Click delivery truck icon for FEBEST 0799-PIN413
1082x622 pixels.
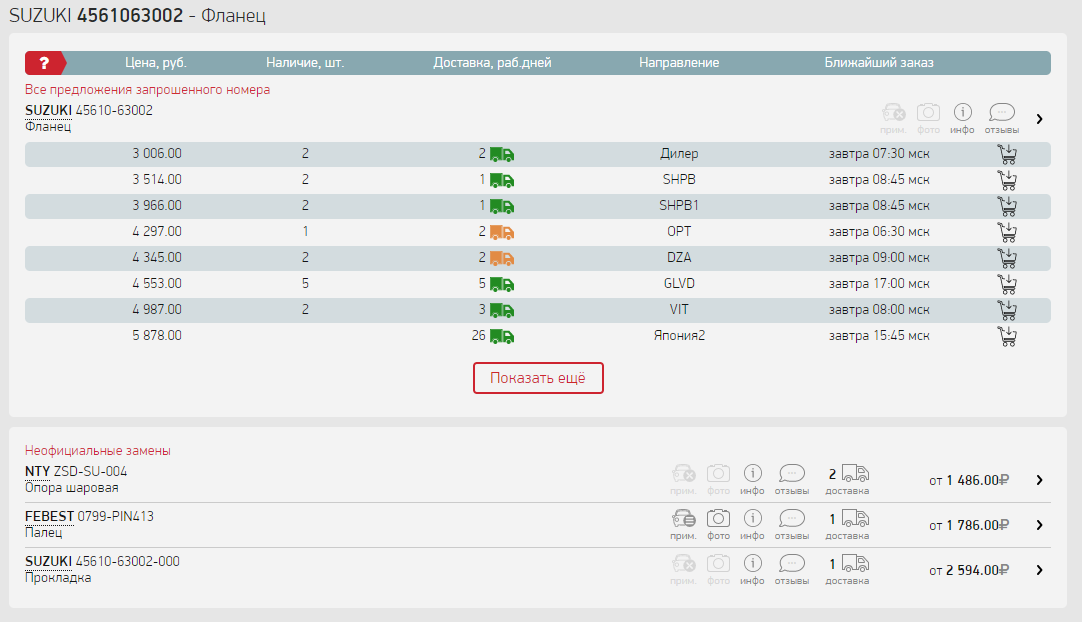[855, 518]
